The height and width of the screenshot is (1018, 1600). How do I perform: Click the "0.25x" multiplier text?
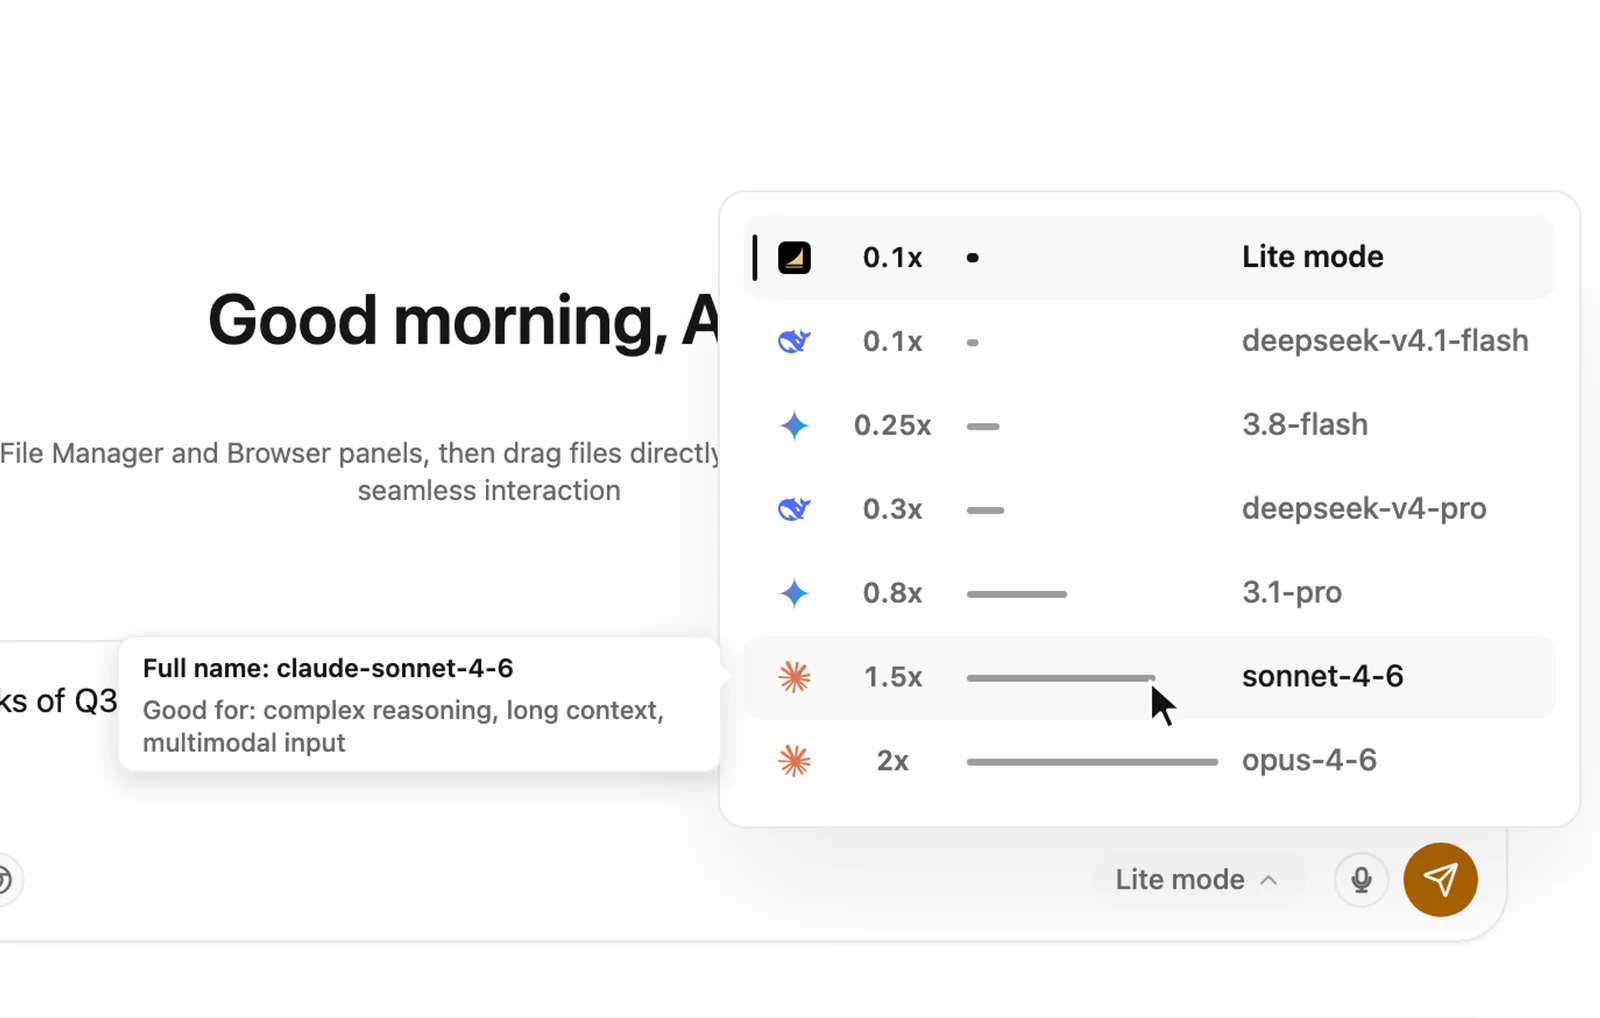[892, 426]
